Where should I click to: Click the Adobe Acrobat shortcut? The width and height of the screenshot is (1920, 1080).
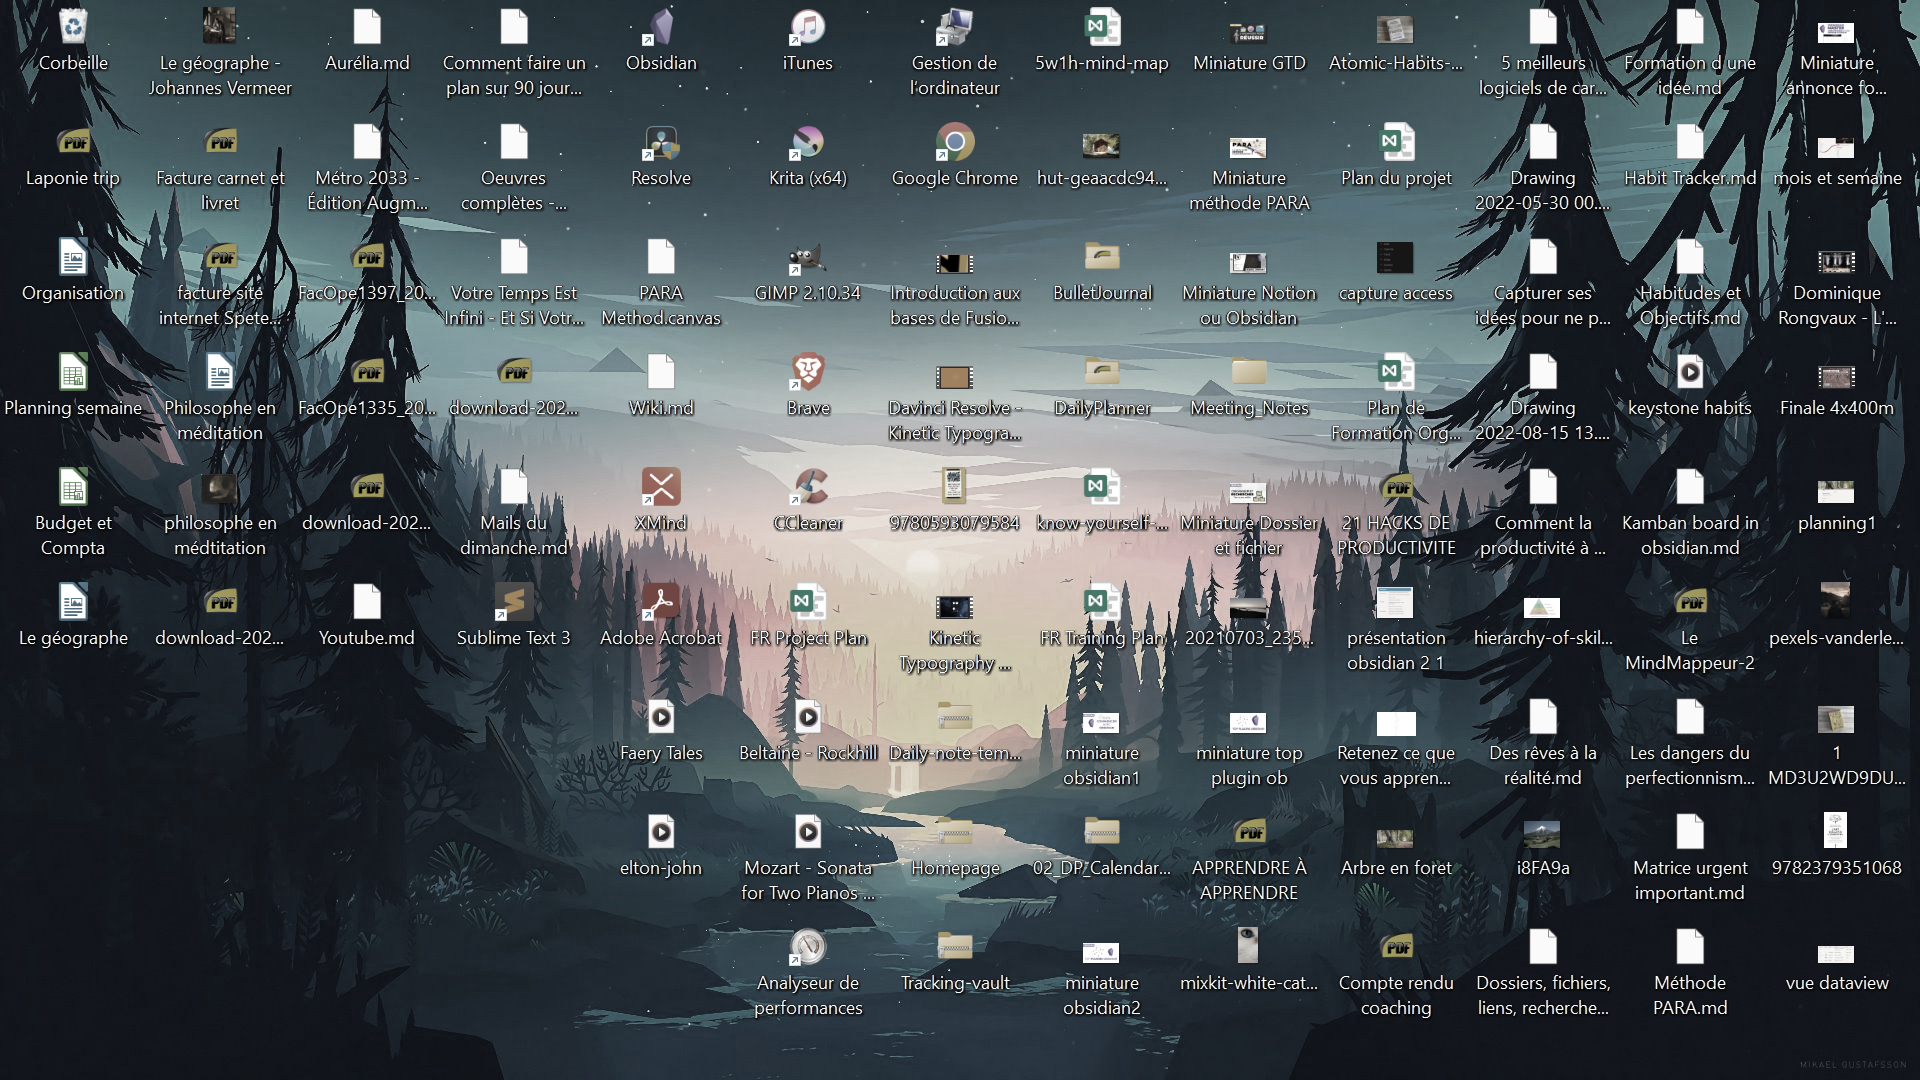click(x=661, y=603)
